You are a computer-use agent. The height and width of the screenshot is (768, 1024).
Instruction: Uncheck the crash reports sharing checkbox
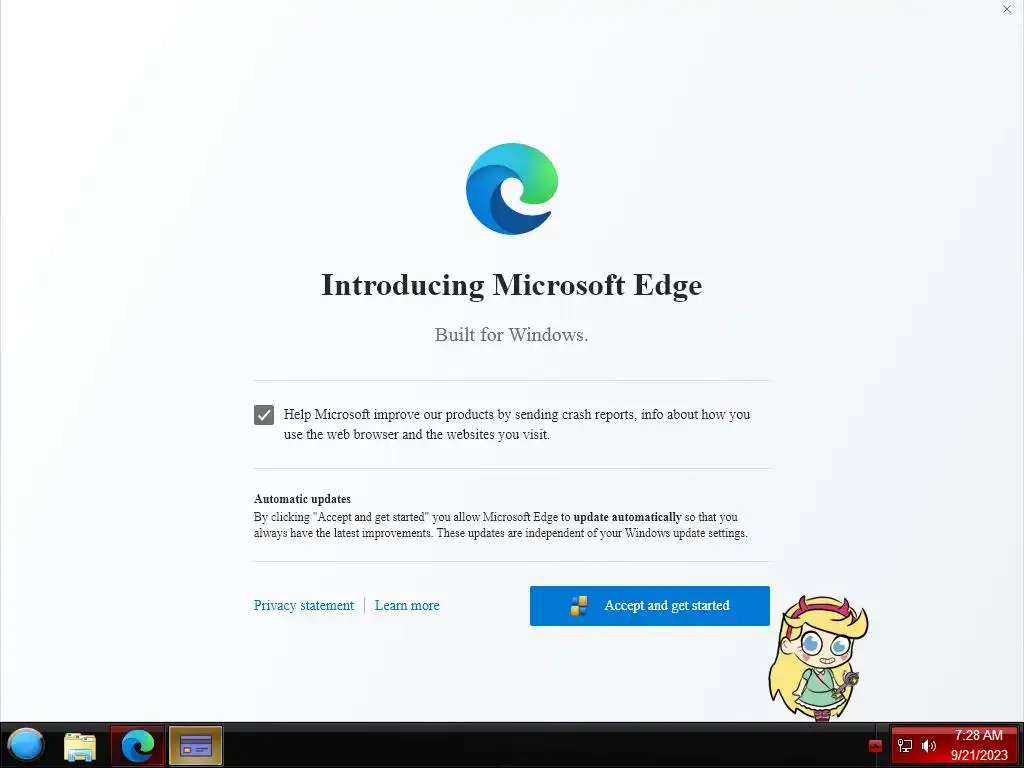tap(264, 415)
